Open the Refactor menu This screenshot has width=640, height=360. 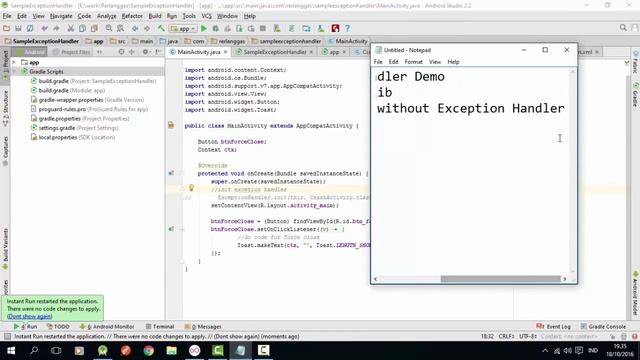(x=132, y=16)
